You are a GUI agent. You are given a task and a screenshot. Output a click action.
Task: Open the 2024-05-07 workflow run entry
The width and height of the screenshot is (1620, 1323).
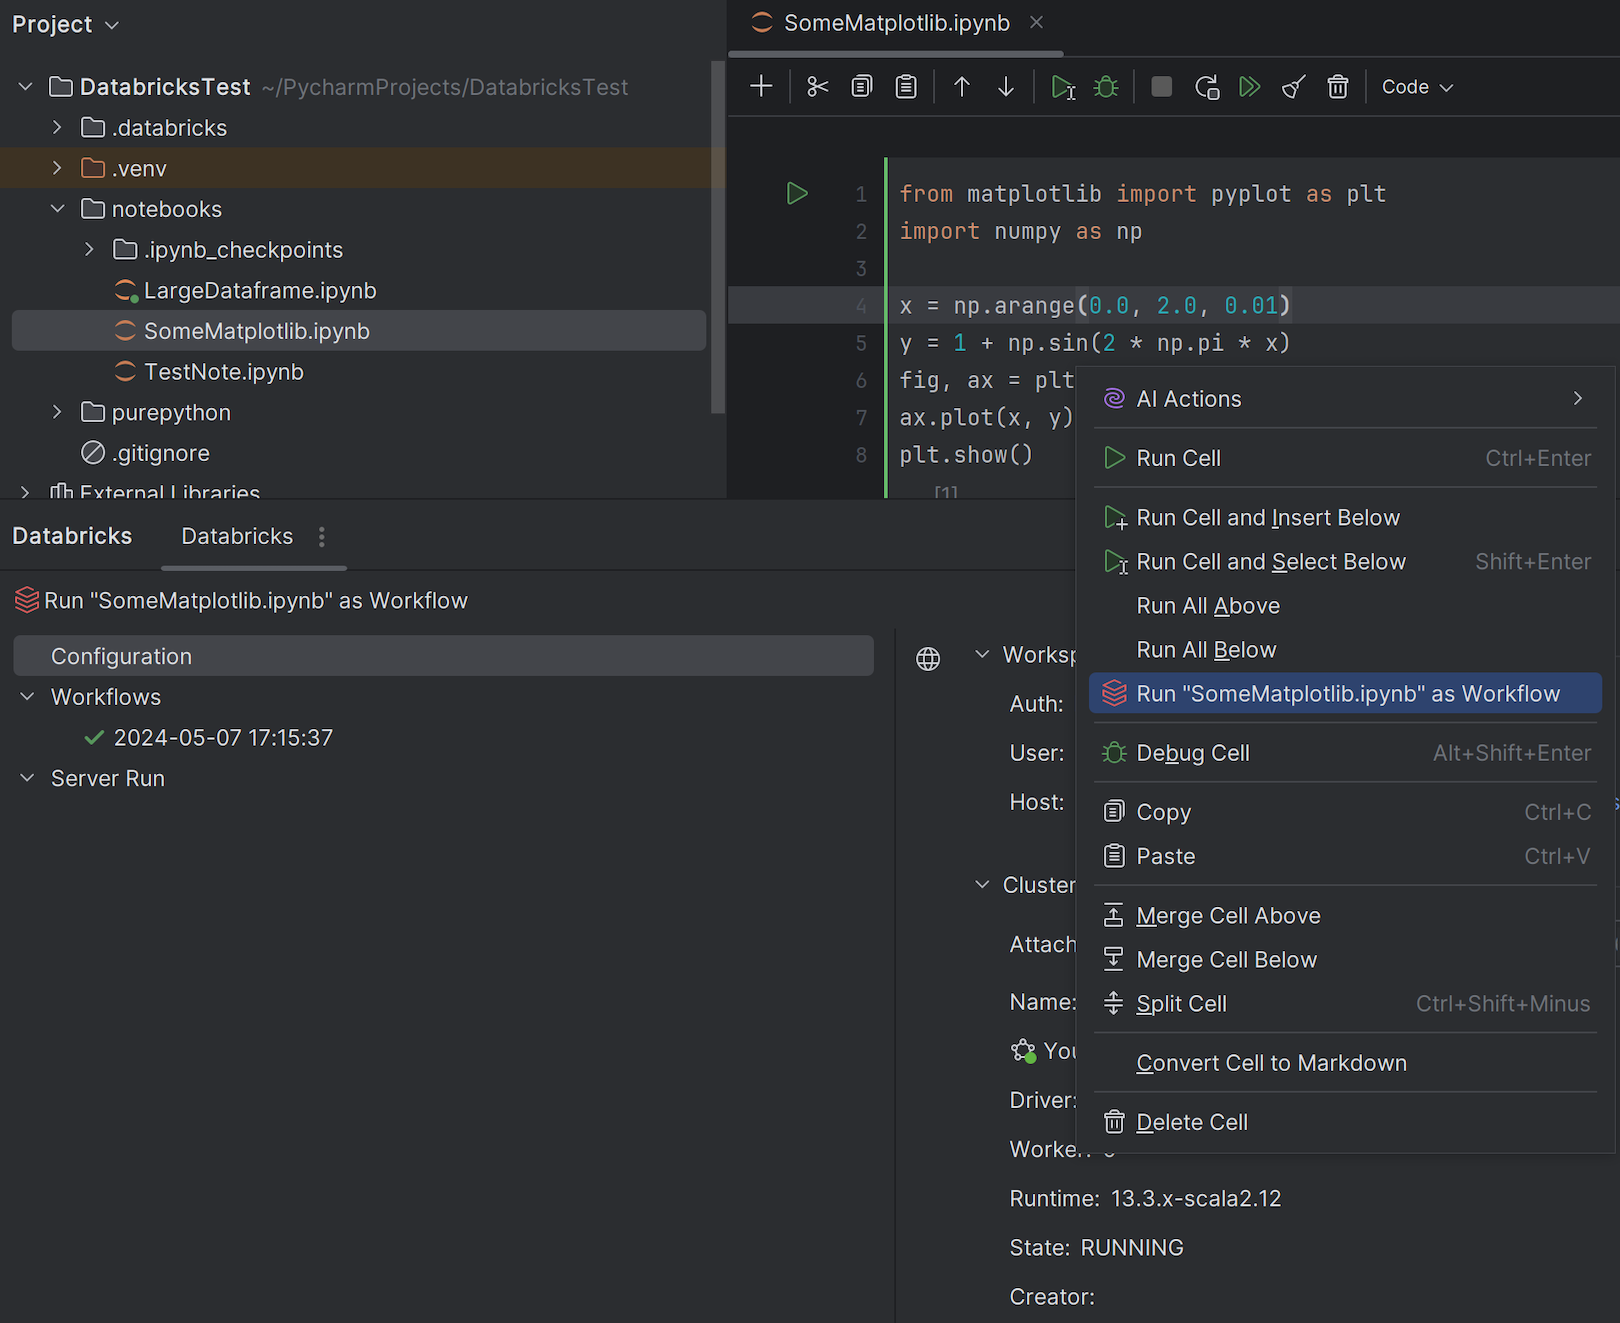(x=222, y=737)
